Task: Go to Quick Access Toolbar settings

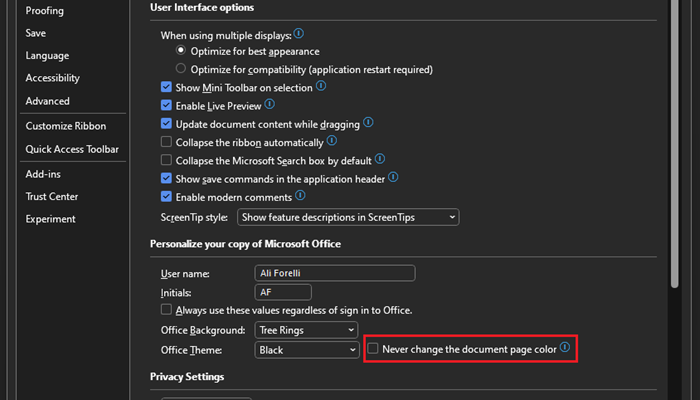Action: pos(72,149)
